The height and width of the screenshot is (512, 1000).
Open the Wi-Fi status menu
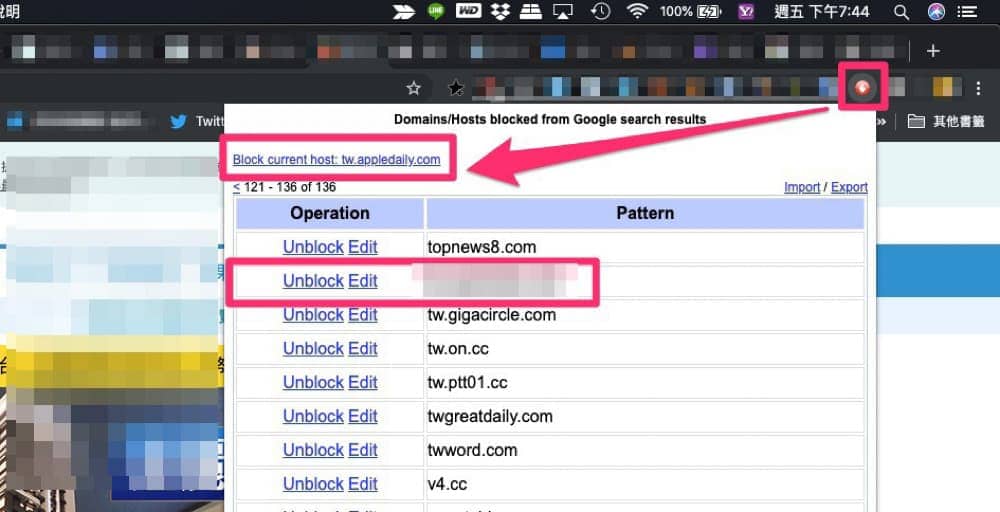coord(636,11)
